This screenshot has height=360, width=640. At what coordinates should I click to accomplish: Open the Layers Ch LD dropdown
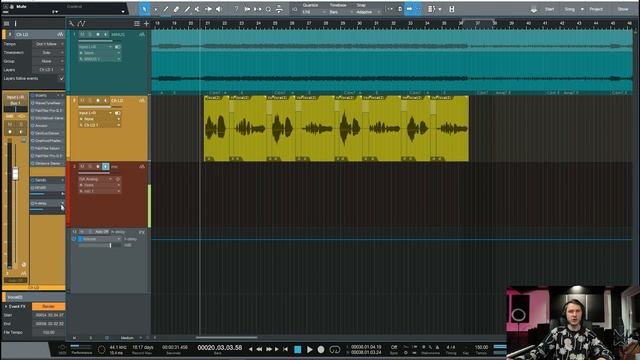[x=48, y=70]
